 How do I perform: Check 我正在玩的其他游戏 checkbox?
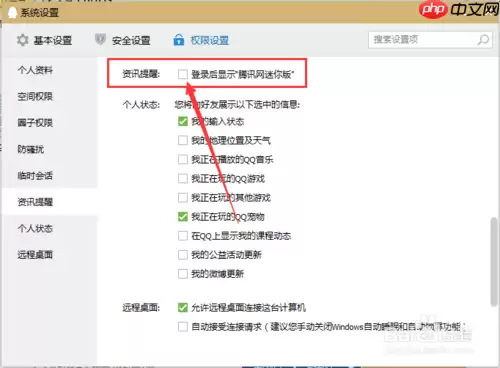coord(183,198)
